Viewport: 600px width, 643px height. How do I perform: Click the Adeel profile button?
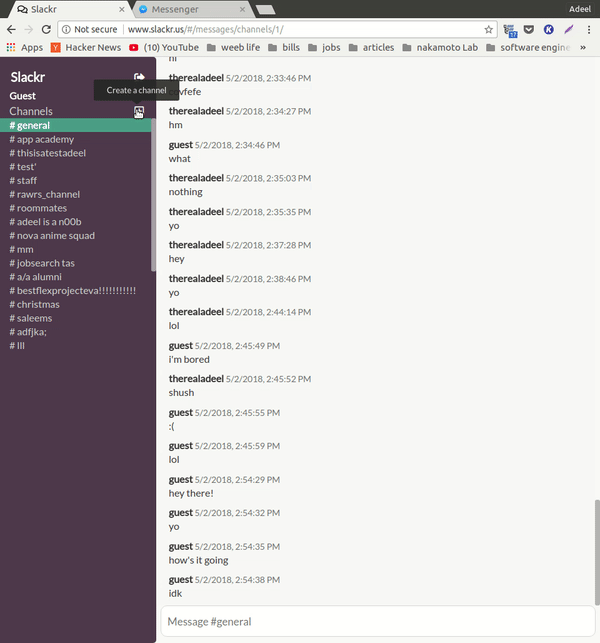pyautogui.click(x=579, y=9)
